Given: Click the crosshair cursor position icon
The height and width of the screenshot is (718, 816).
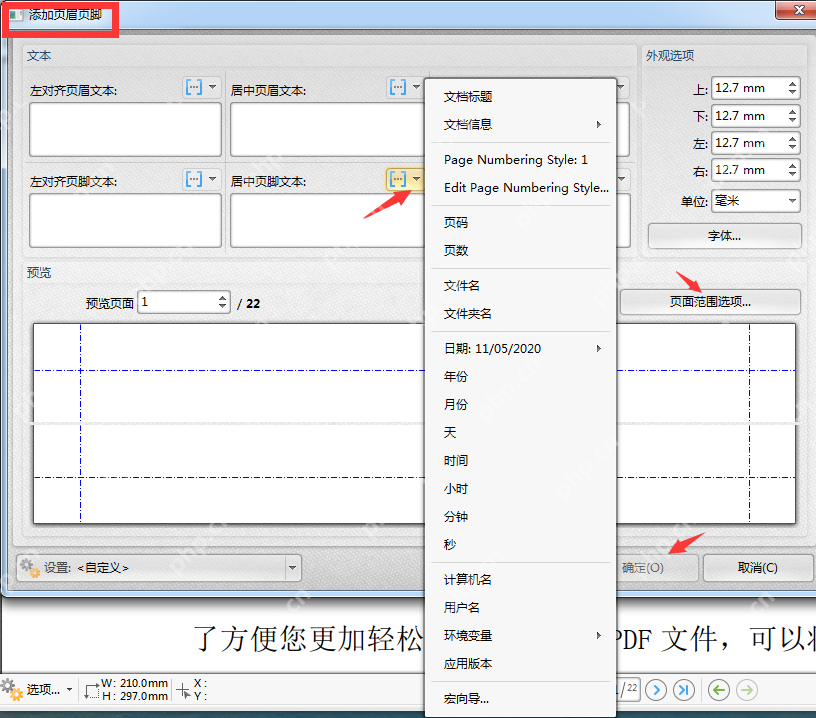Looking at the screenshot, I should point(183,690).
